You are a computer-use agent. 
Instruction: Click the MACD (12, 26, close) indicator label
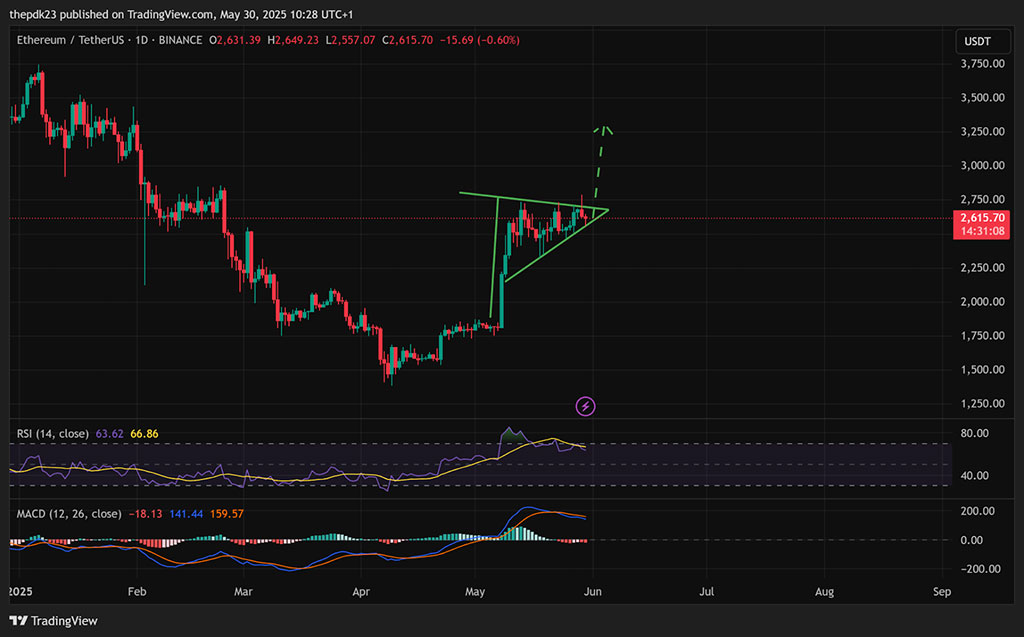pos(69,514)
